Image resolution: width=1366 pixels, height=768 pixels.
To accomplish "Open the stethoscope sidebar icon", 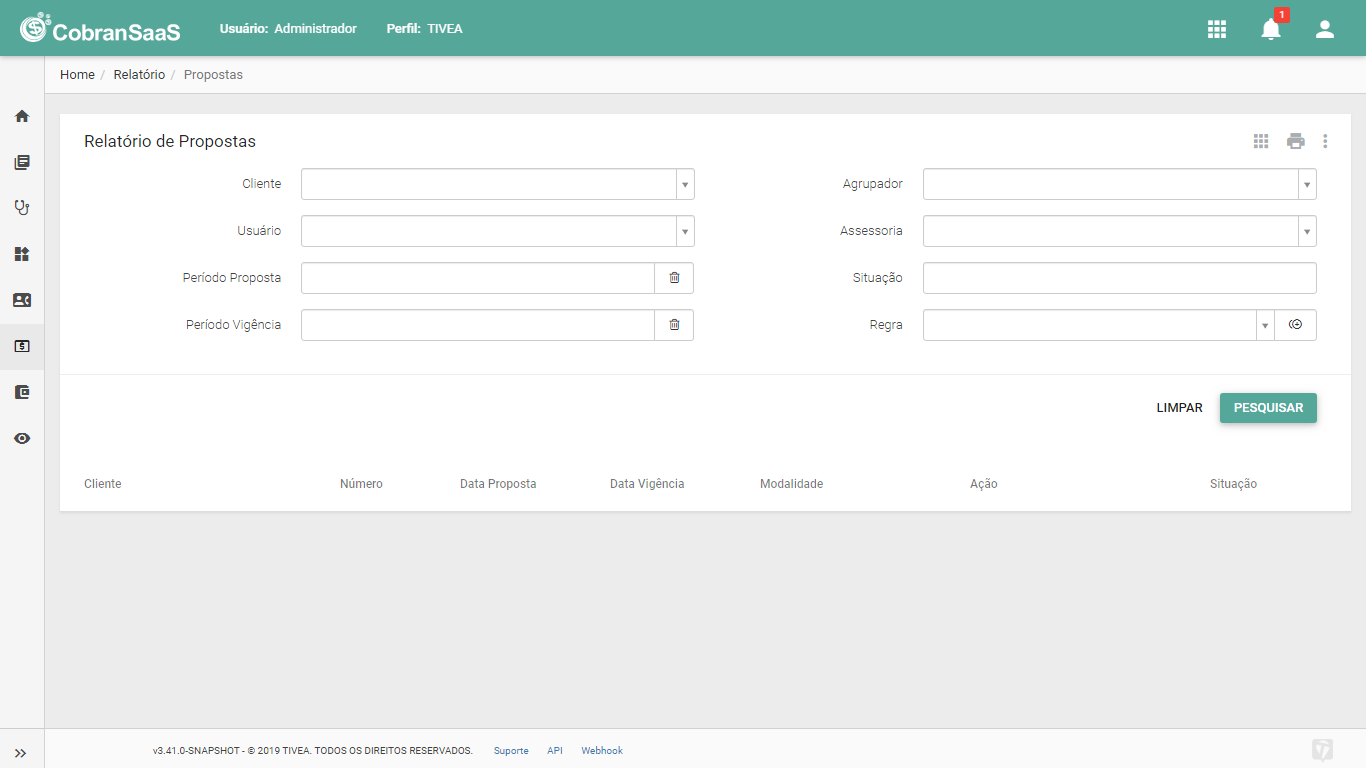I will 22,208.
